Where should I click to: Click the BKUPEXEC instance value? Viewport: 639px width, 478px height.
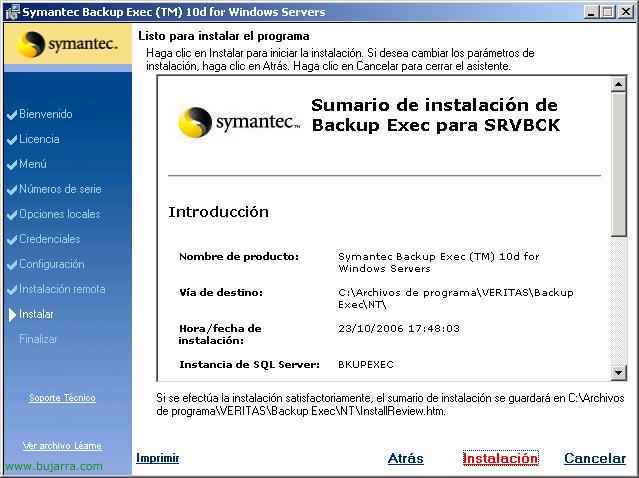click(366, 364)
